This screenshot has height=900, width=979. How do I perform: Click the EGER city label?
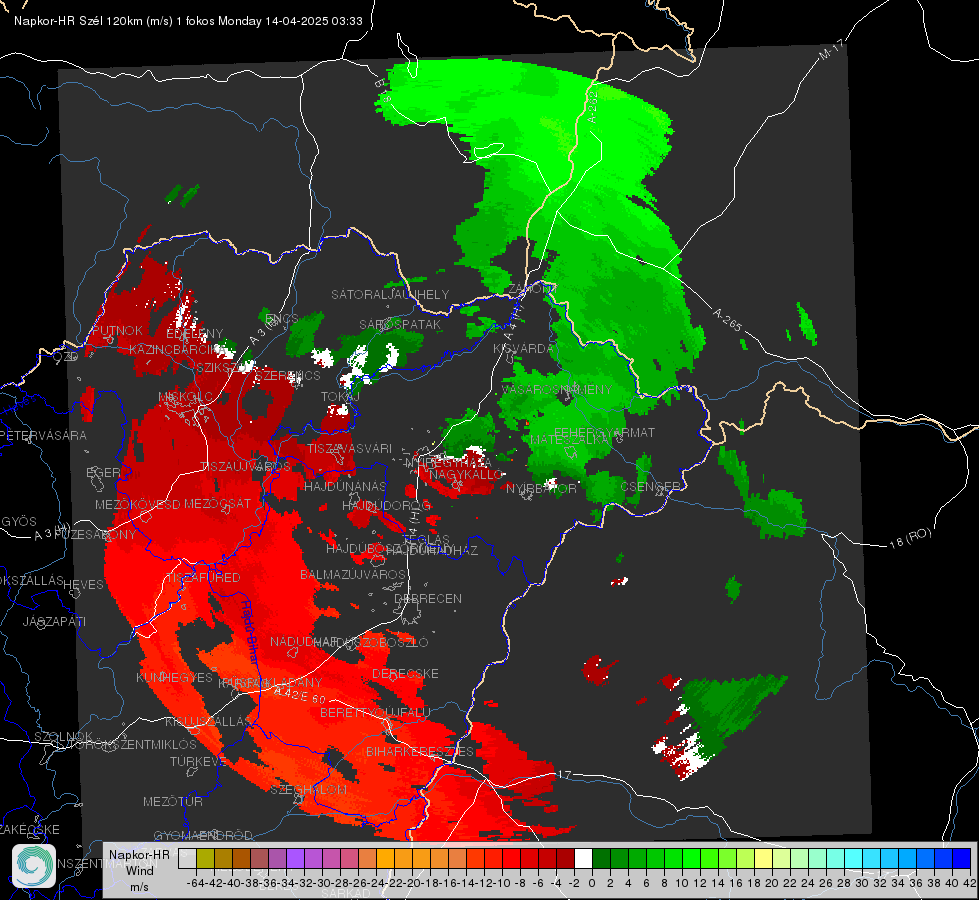click(103, 472)
